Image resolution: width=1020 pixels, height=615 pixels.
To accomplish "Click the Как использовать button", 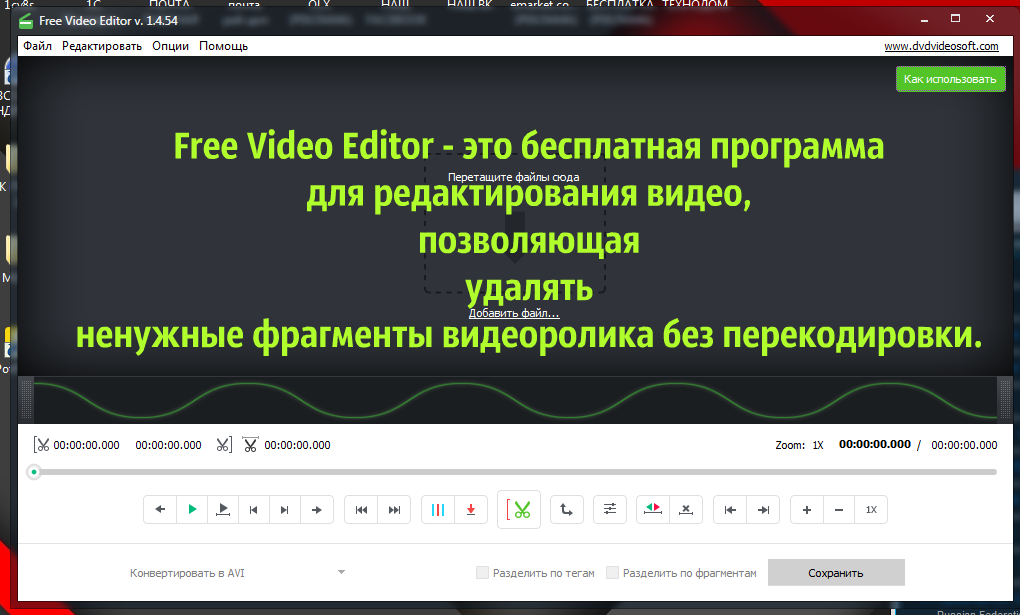I will tap(950, 79).
